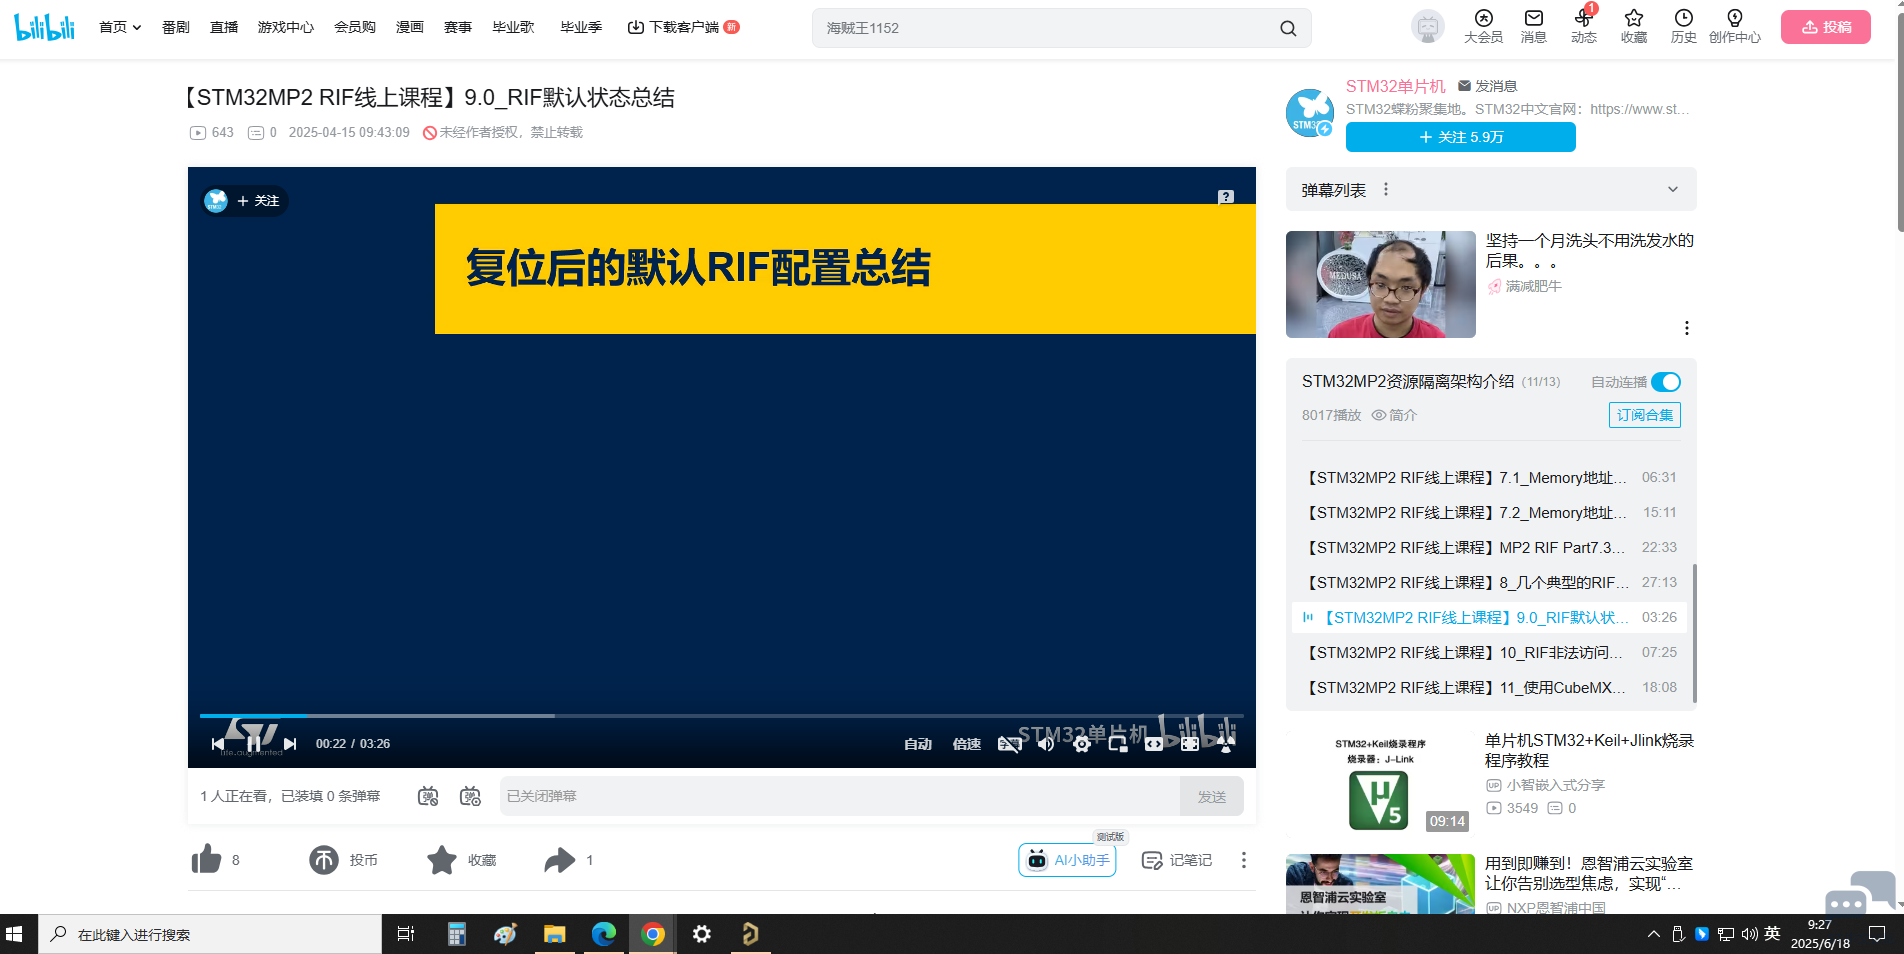1904x954 pixels.
Task: Click the STM32单片机 uploader avatar
Action: click(1310, 113)
